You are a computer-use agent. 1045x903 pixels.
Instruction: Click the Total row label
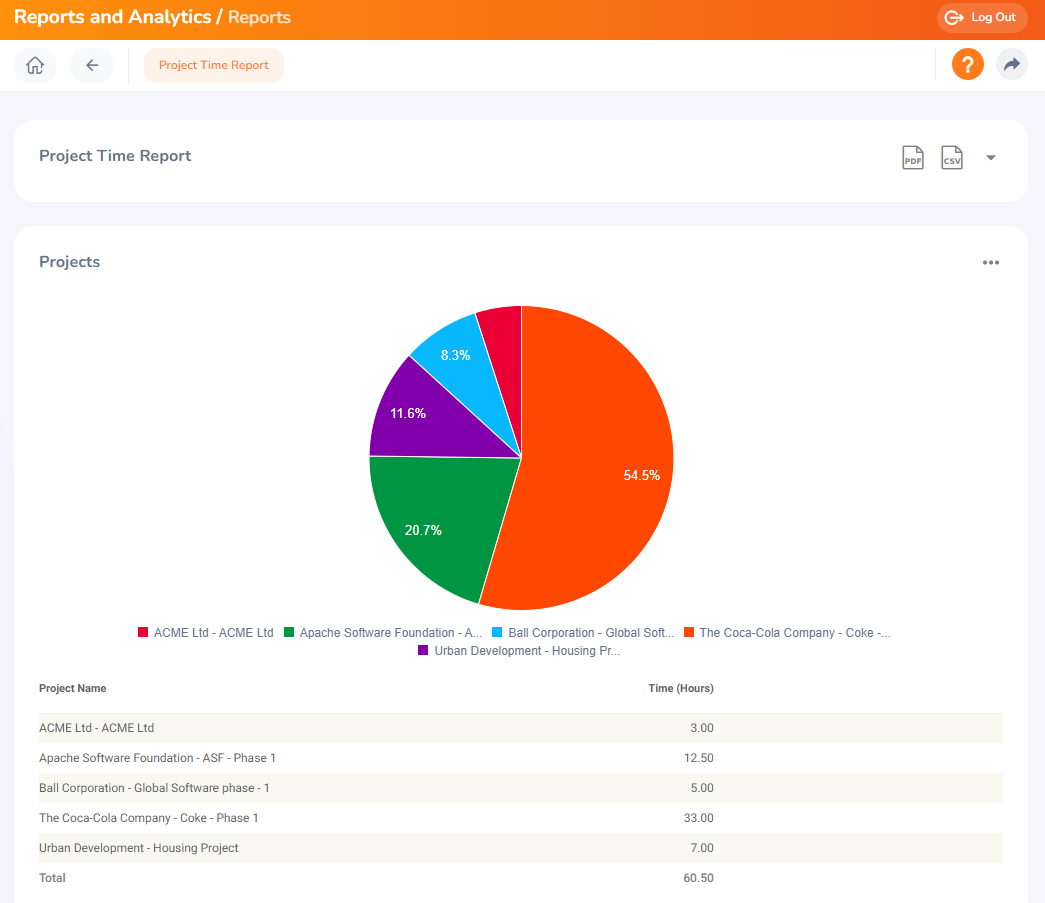pos(52,878)
